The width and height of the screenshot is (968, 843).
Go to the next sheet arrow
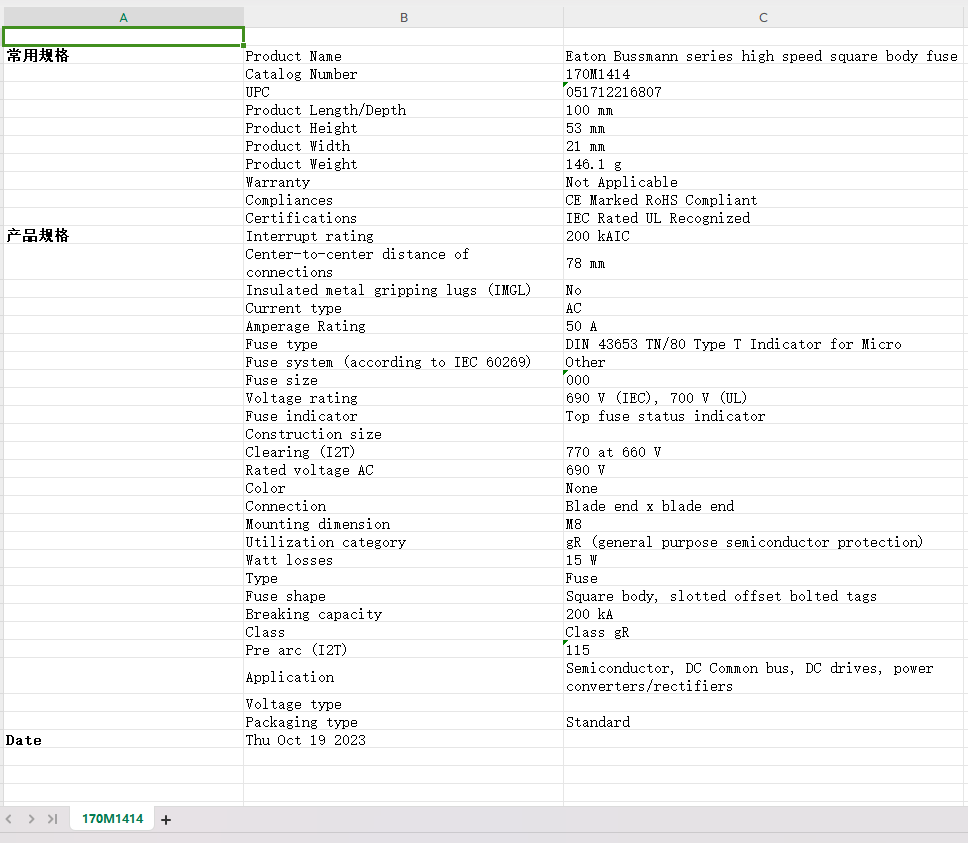click(31, 819)
